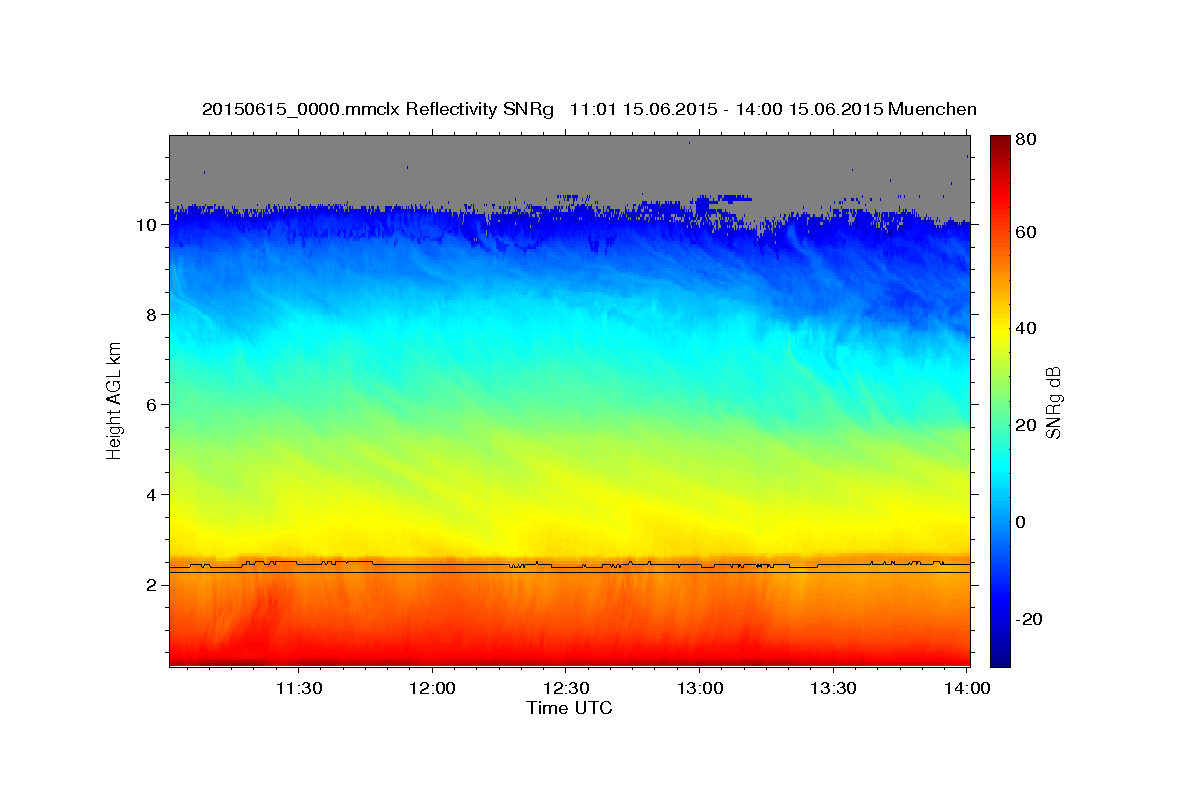This screenshot has width=1200, height=800.
Task: Click the height axis label 6
Action: coord(152,405)
